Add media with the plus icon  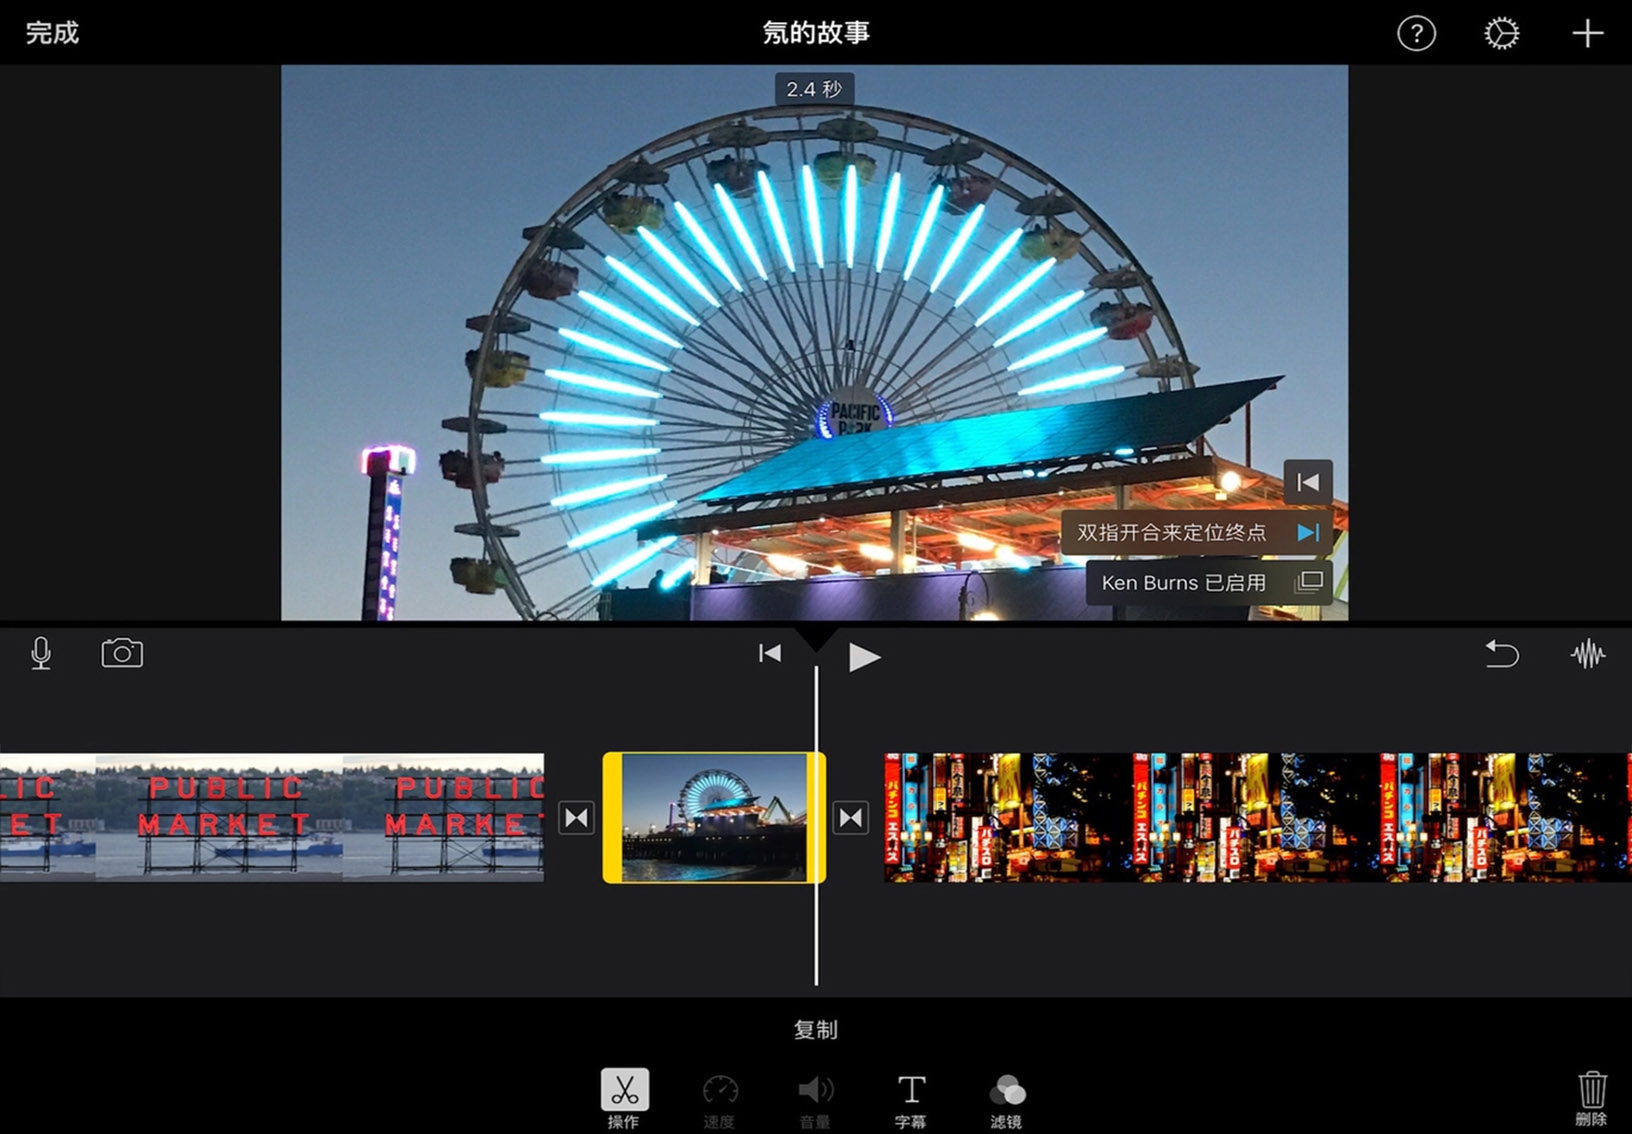pyautogui.click(x=1587, y=34)
